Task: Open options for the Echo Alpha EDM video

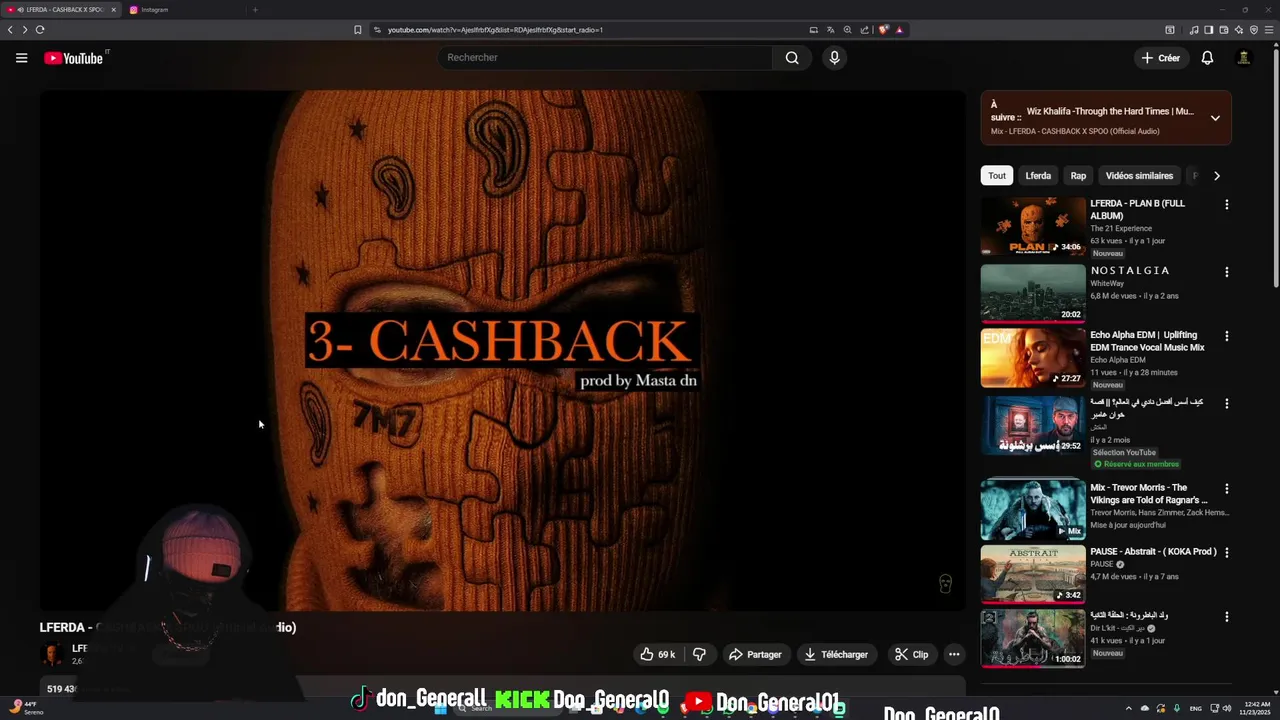Action: point(1227,336)
